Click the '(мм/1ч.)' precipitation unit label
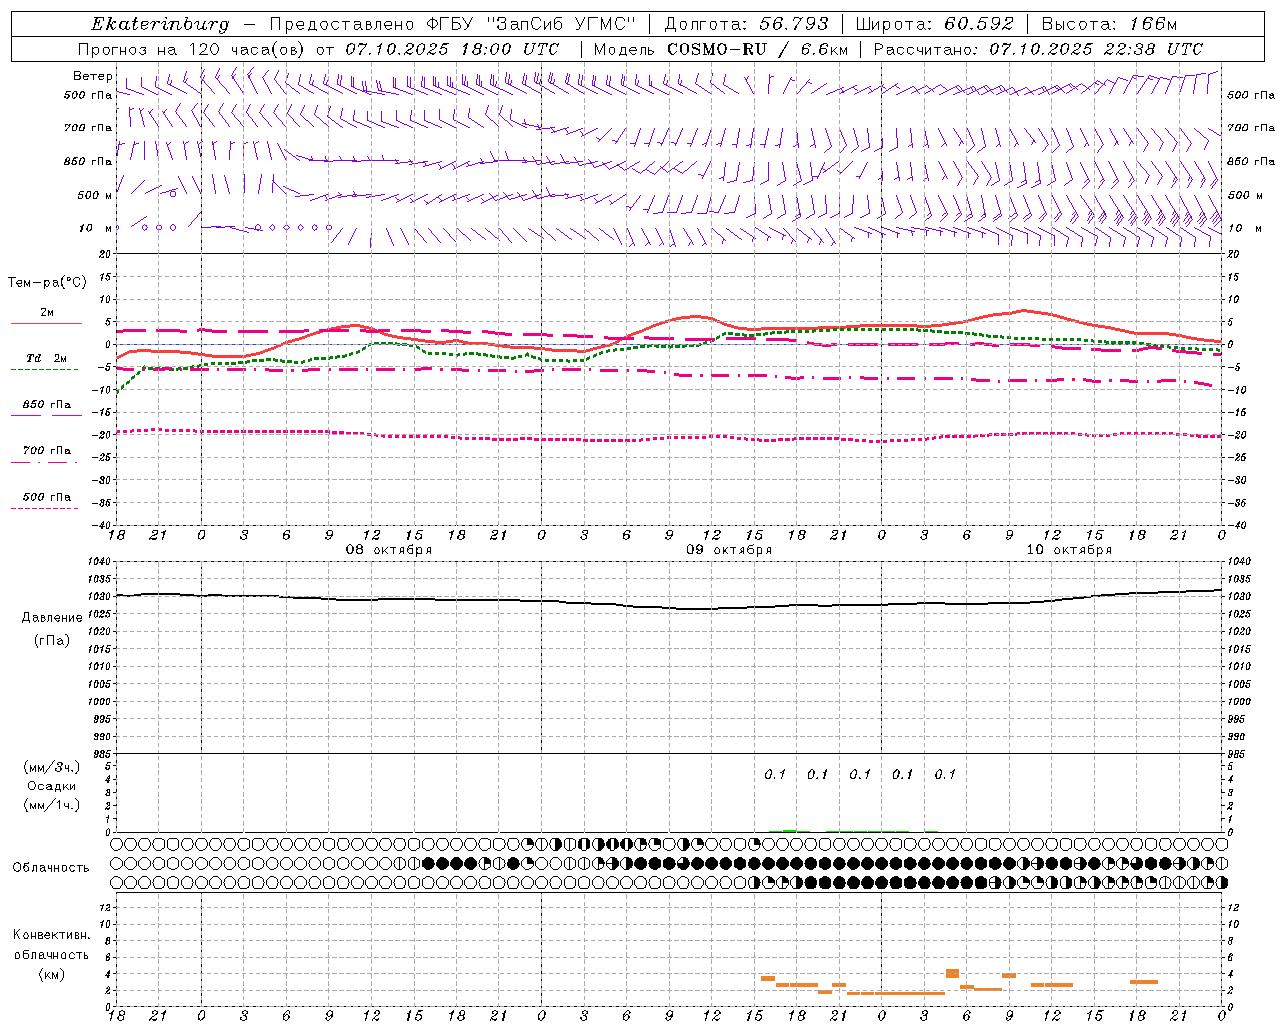Viewport: 1280px width, 1024px height. (x=52, y=805)
